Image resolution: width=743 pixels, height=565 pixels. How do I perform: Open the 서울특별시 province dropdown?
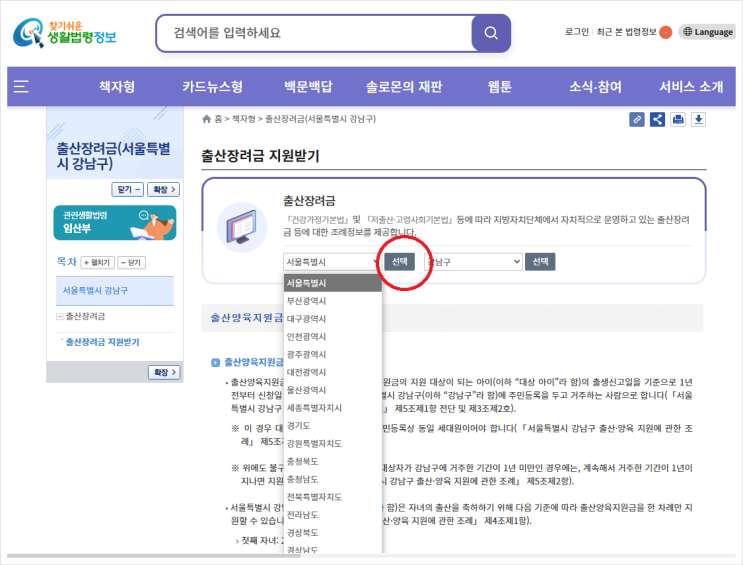(x=332, y=262)
